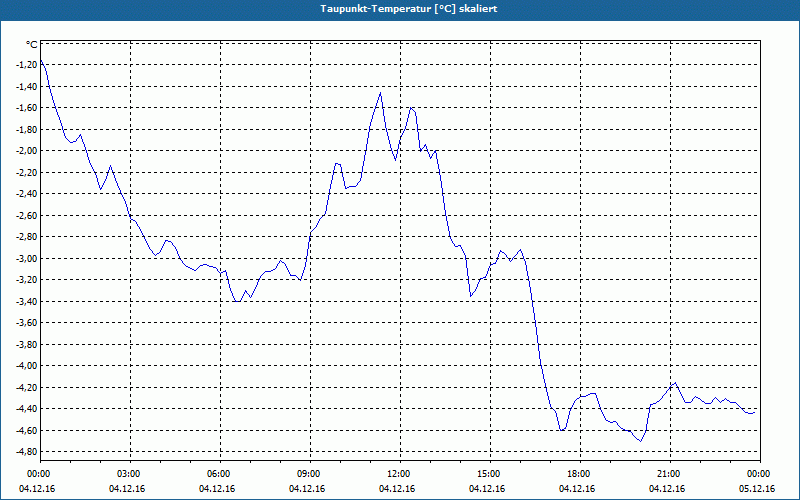Screen dimensions: 800x500
Task: Pick the '-2,00' y-axis label
Action: click(28, 151)
